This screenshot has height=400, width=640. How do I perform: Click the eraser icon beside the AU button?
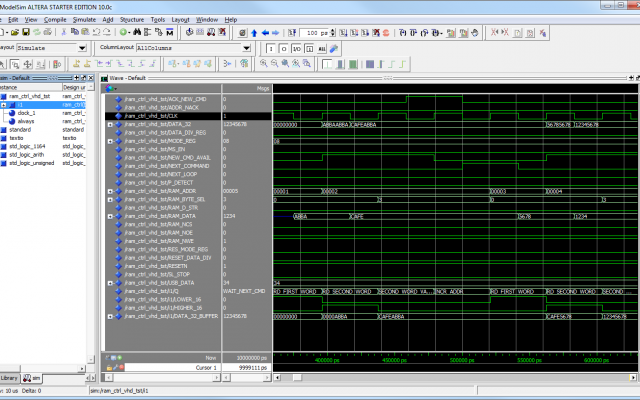coord(333,48)
